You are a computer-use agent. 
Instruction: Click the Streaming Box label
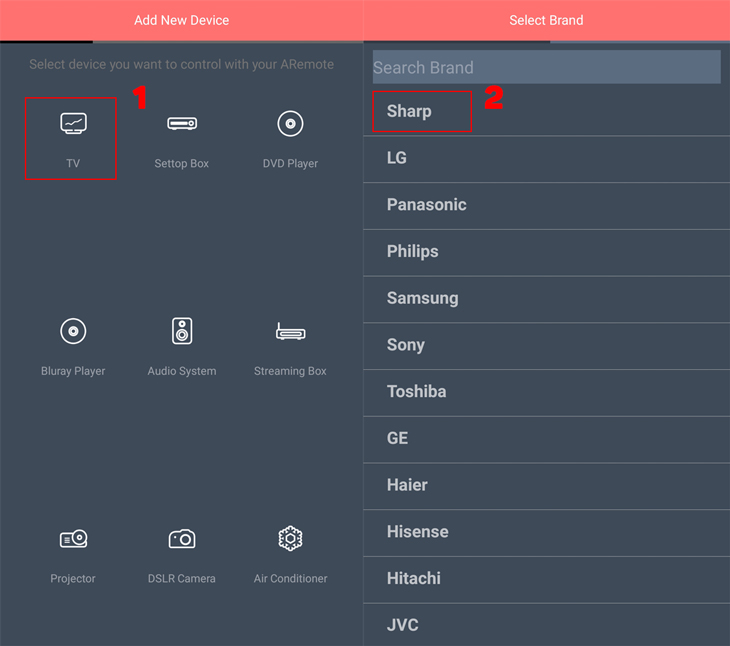290,371
